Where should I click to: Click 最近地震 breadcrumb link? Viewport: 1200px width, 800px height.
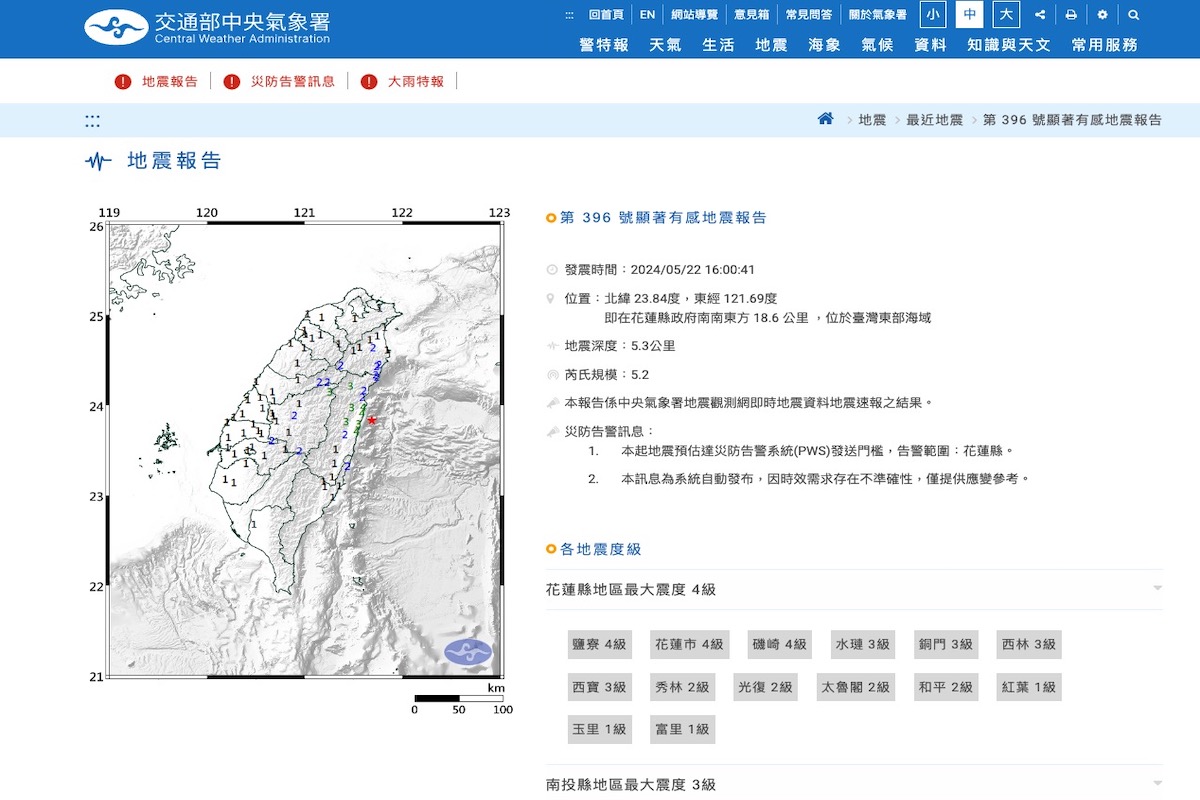coord(934,120)
